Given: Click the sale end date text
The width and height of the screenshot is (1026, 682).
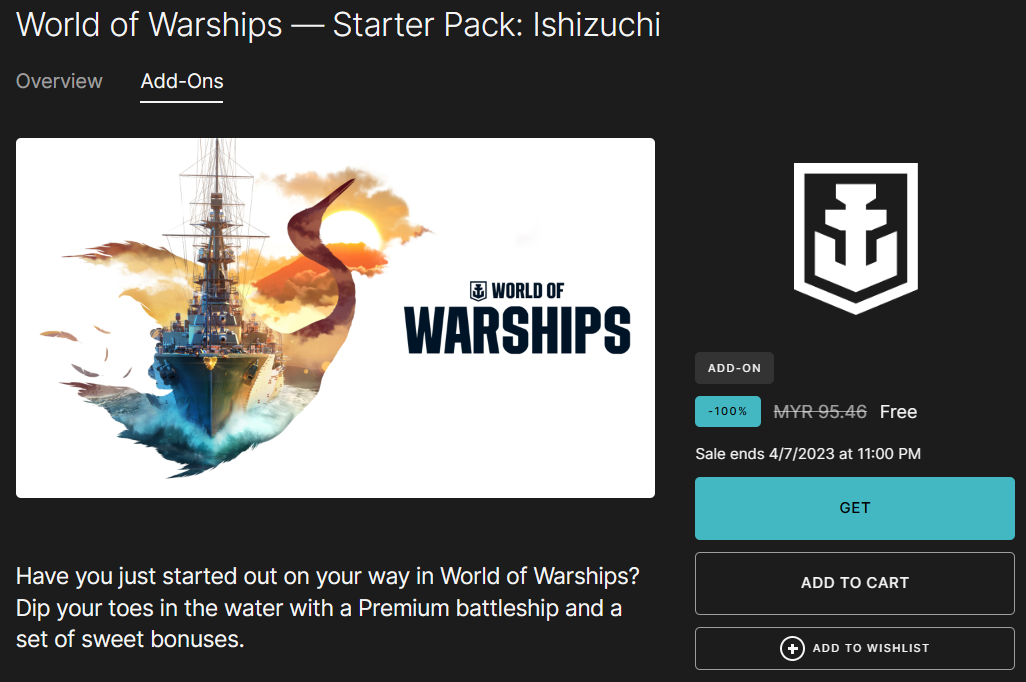Looking at the screenshot, I should coord(807,454).
